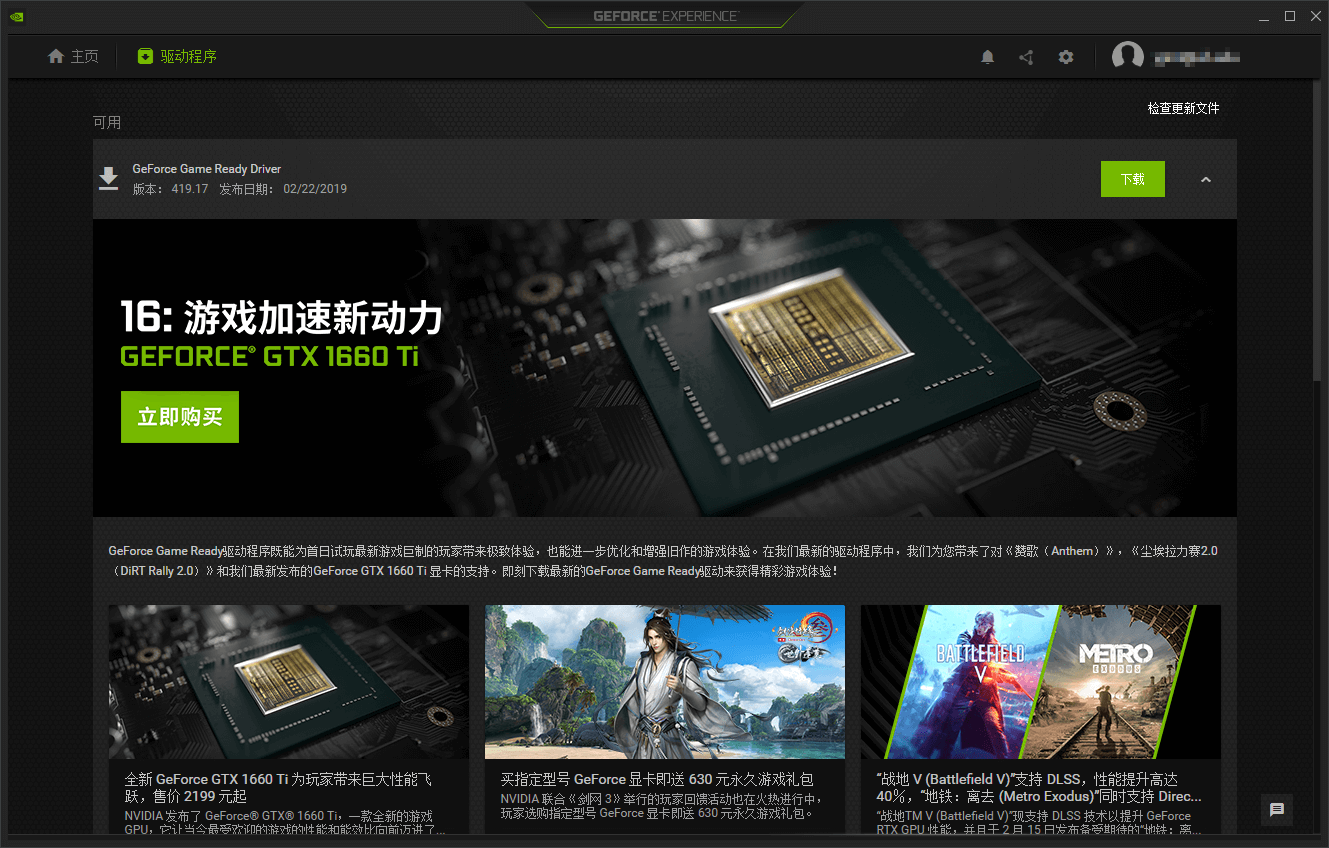The height and width of the screenshot is (848, 1329).
Task: Click the vertical scrollbar thumb
Action: click(x=1318, y=230)
